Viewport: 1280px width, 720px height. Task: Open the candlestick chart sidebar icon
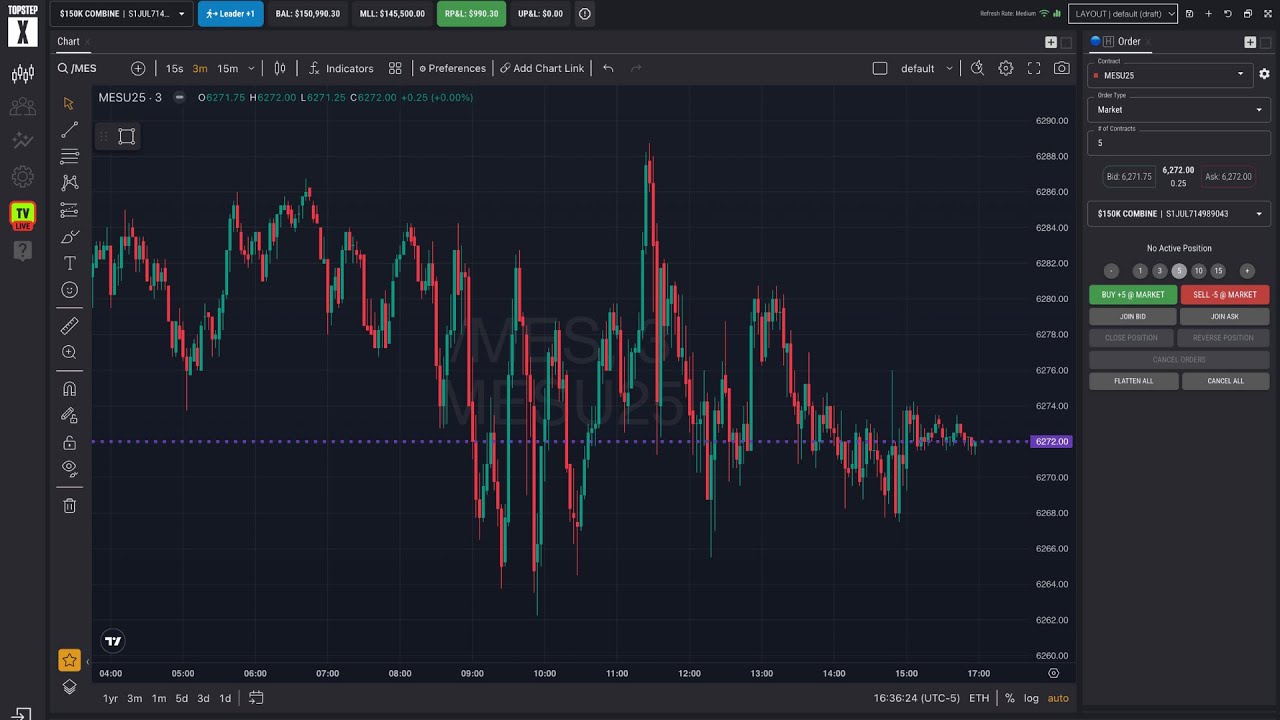click(22, 75)
